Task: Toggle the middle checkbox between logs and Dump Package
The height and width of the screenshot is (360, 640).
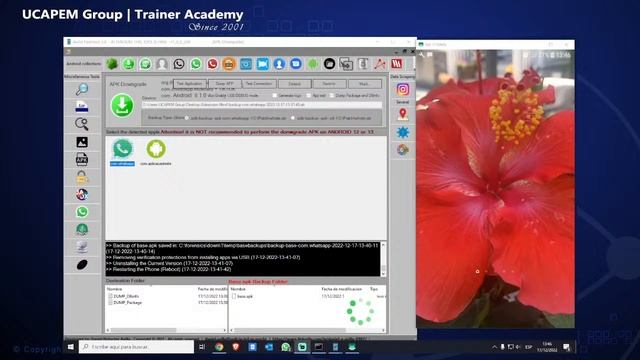Action: pos(309,96)
